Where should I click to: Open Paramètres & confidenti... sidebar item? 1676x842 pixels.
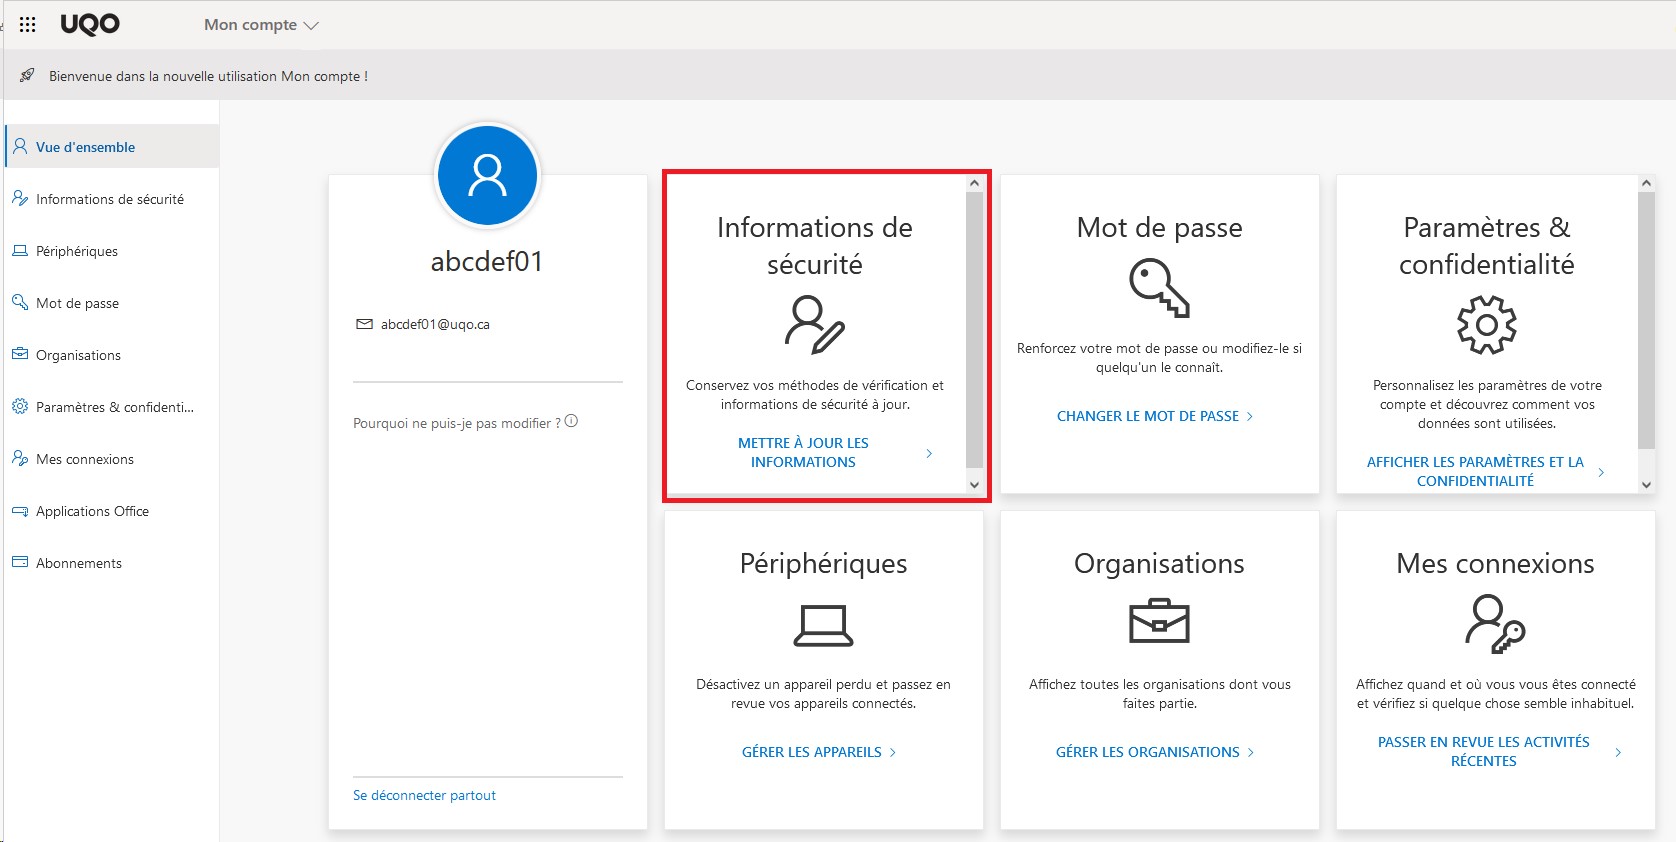(112, 407)
